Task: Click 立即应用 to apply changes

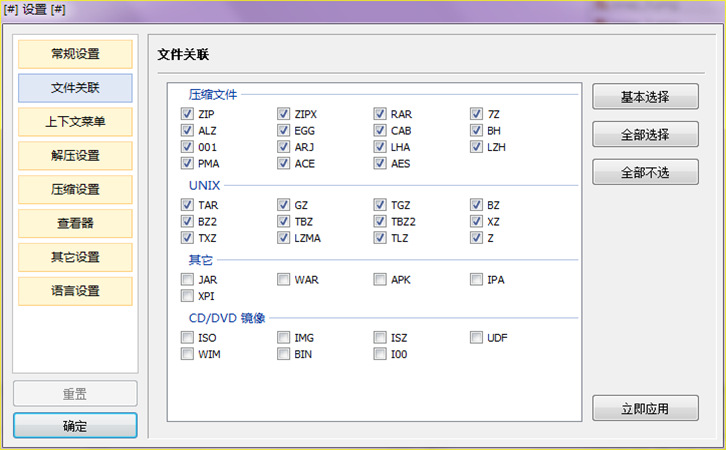Action: (x=644, y=409)
